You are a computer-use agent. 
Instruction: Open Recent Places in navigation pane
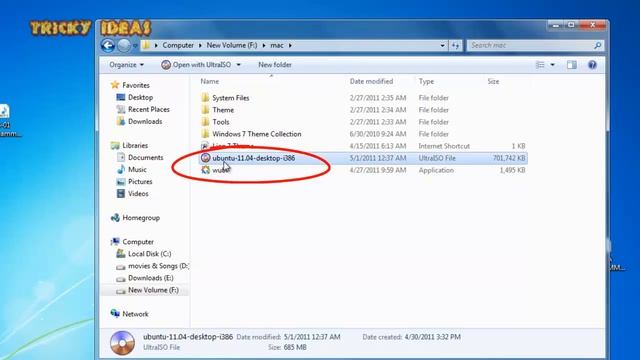tap(149, 109)
